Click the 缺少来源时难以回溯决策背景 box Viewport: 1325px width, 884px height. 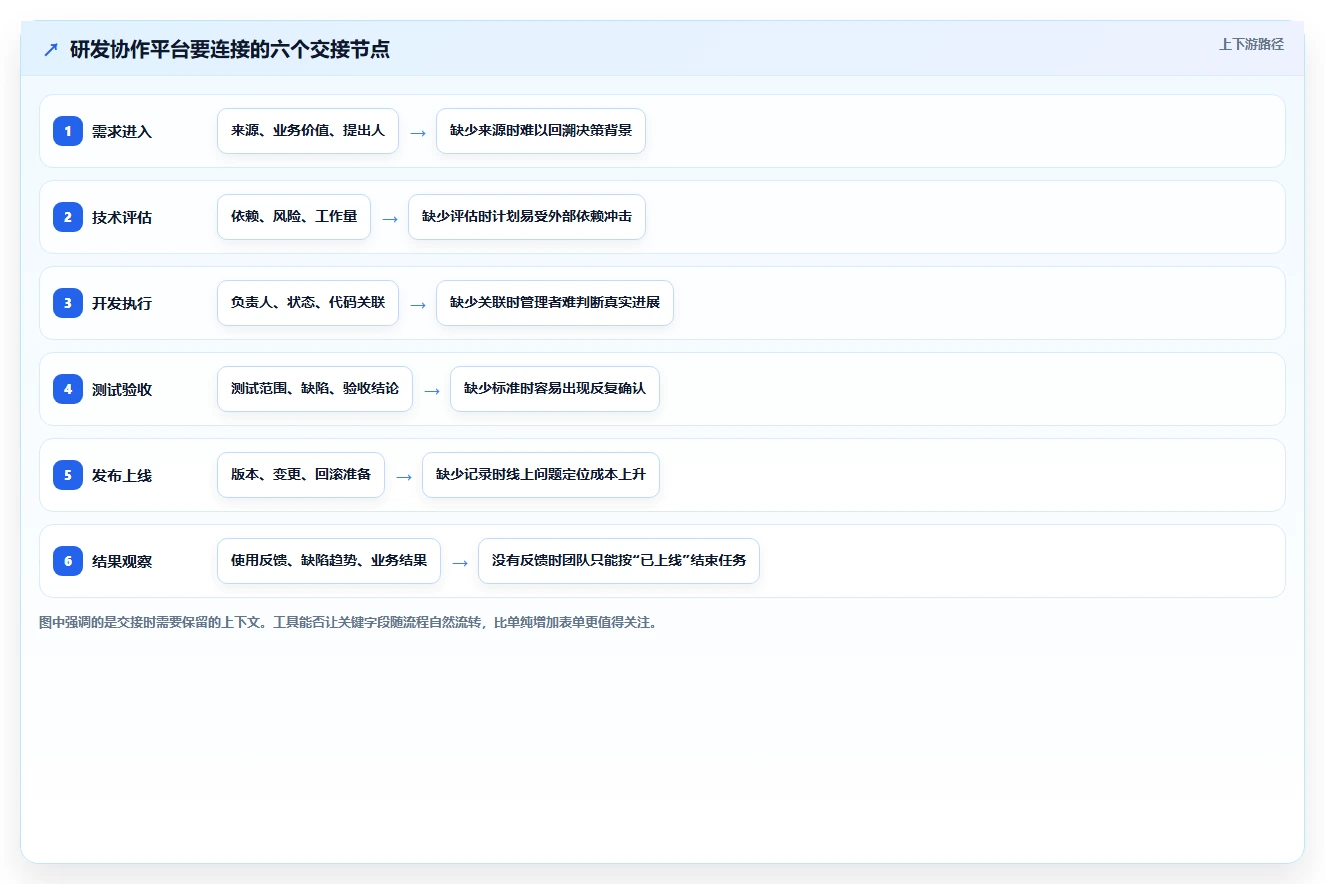click(x=541, y=131)
